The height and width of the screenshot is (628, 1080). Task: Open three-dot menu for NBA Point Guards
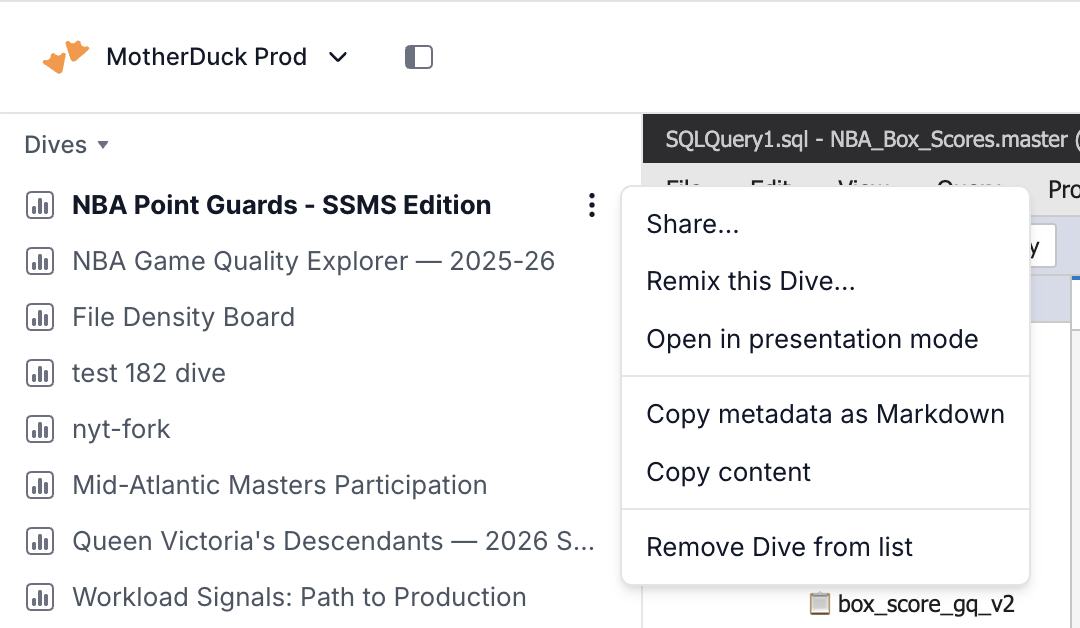click(592, 205)
